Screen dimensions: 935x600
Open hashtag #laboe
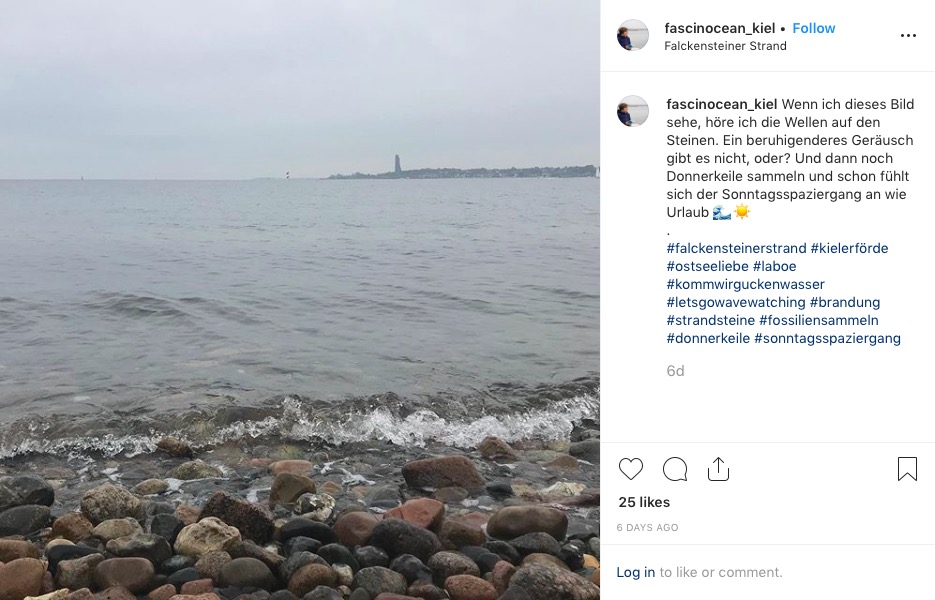774,266
